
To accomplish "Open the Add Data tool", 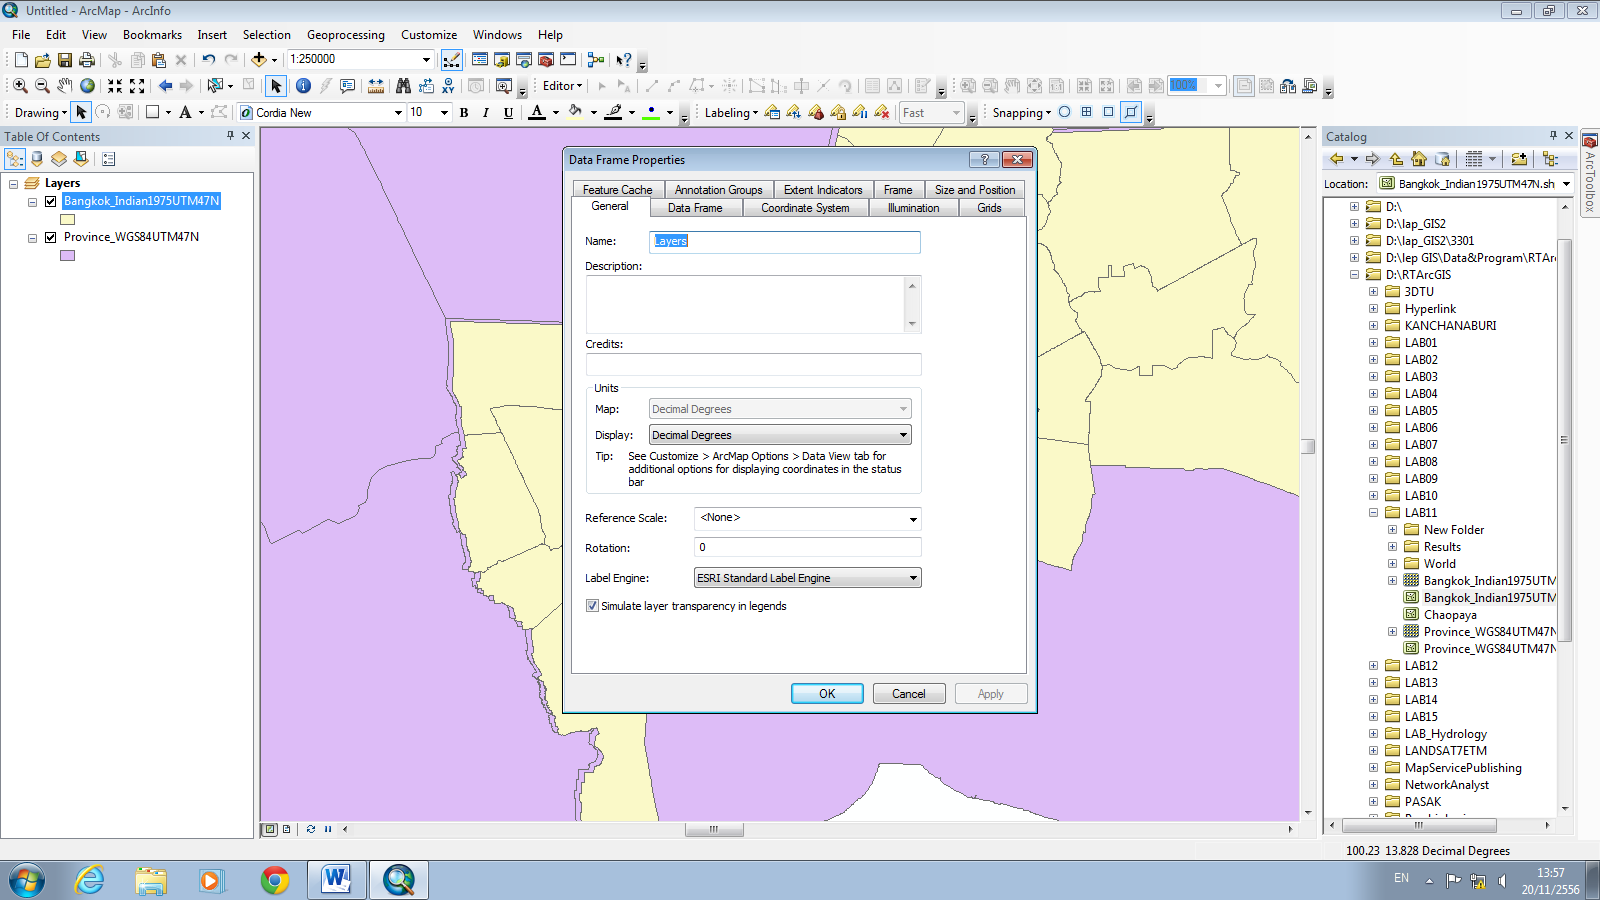I will pos(259,59).
